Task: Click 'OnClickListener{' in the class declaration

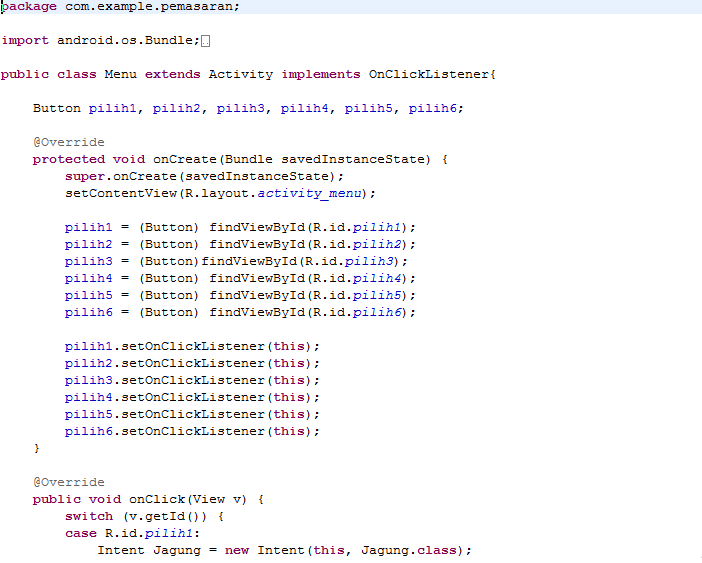Action: [432, 74]
